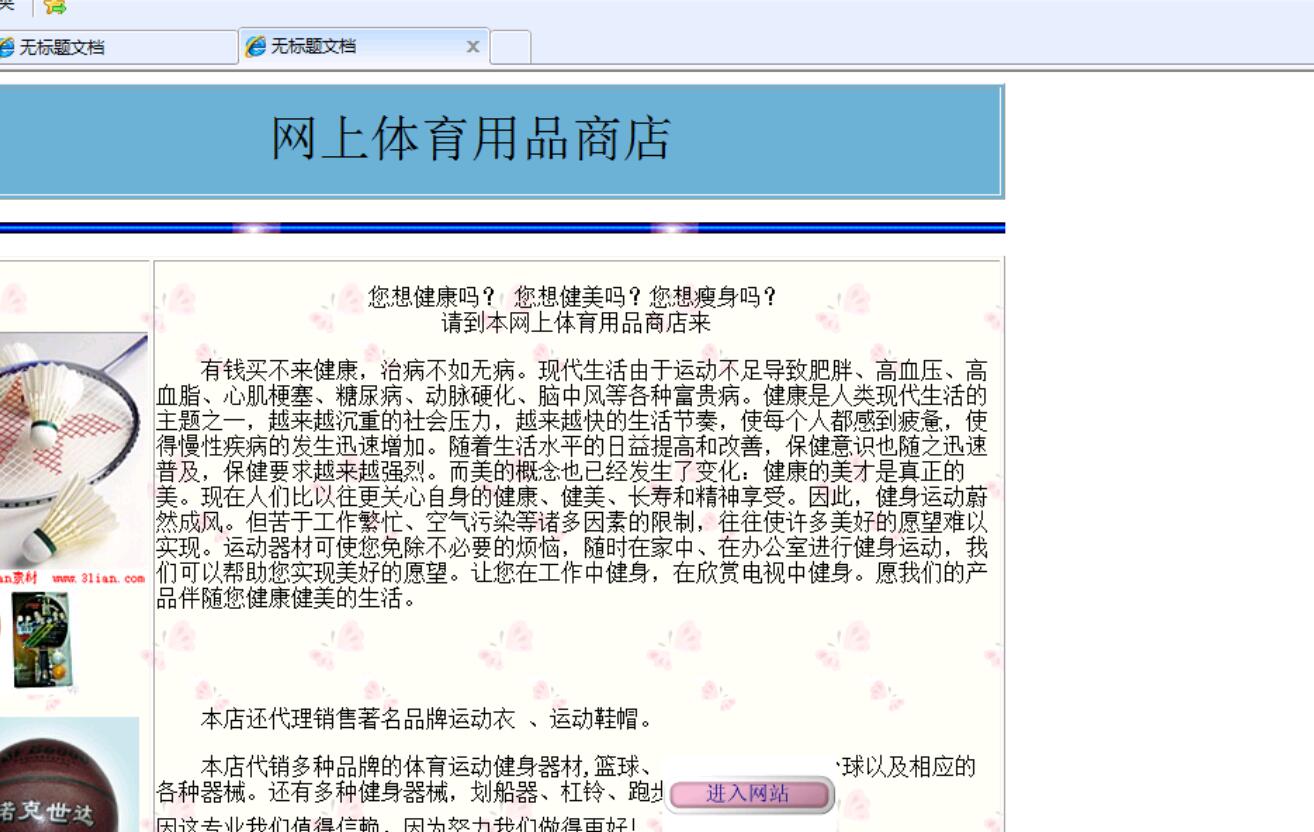Select the active second 无标题文档 tab
1314x832 pixels.
[363, 46]
